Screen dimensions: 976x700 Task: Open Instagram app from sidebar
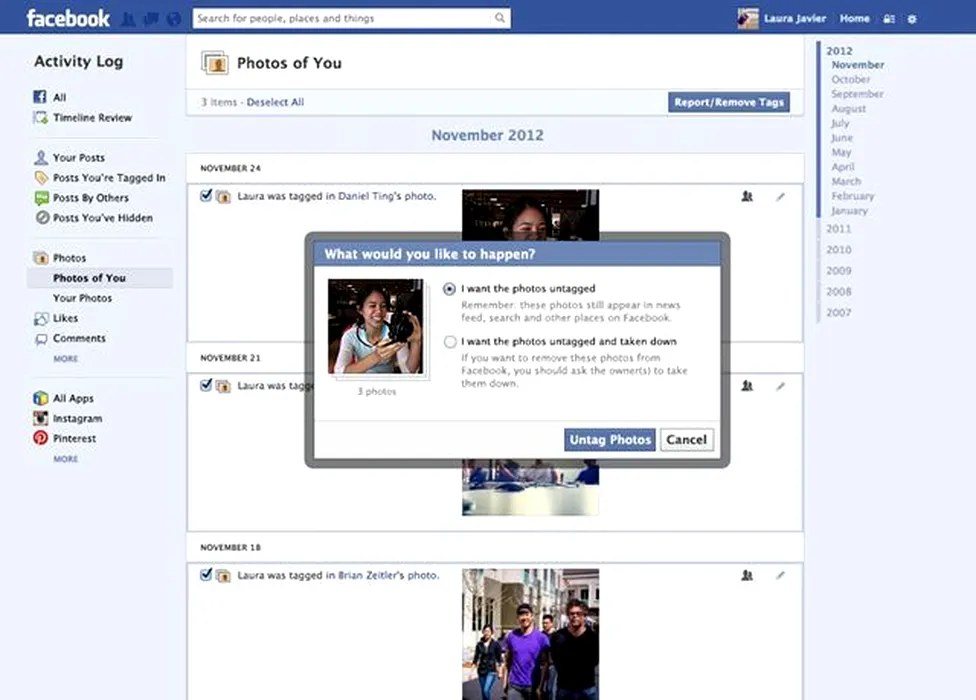tap(77, 418)
